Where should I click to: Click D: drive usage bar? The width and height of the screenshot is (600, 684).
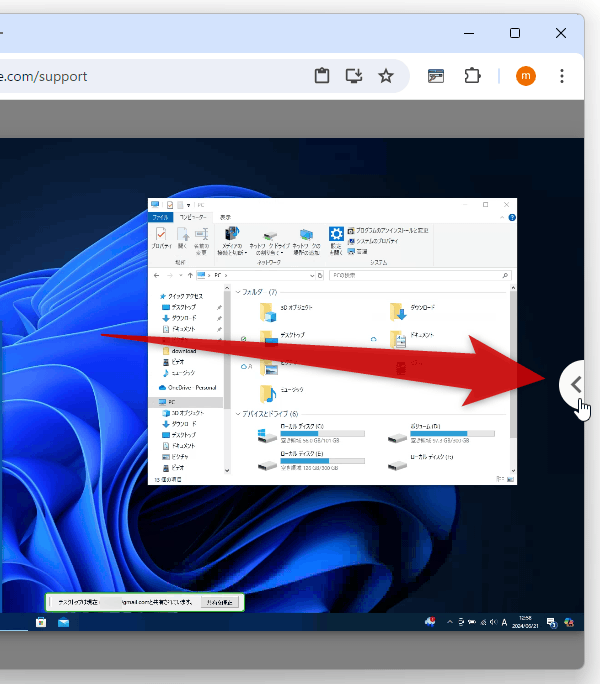[452, 434]
